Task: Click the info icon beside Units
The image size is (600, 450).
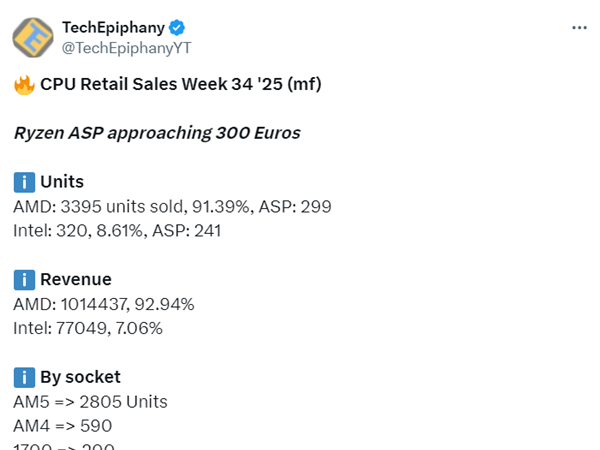Action: (x=24, y=182)
